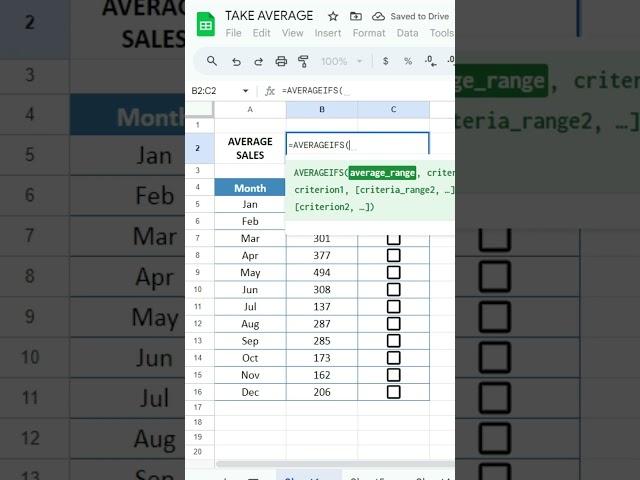Click the sales value 137

322,307
